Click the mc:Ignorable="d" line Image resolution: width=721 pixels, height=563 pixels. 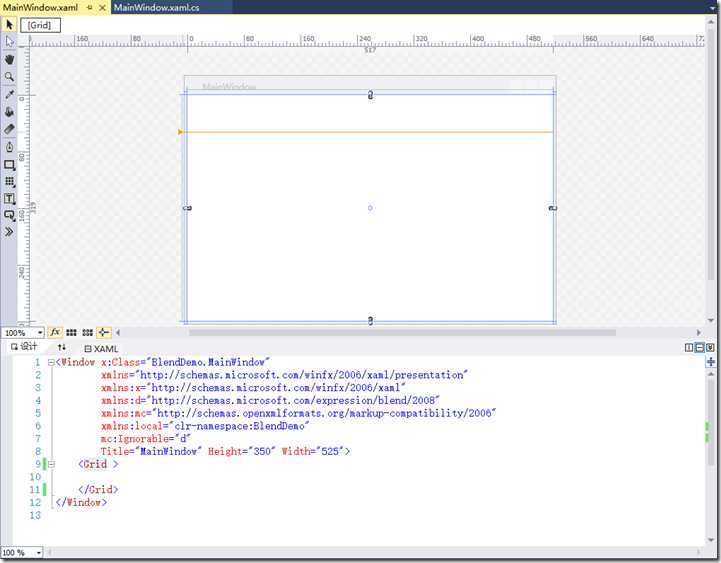146,439
